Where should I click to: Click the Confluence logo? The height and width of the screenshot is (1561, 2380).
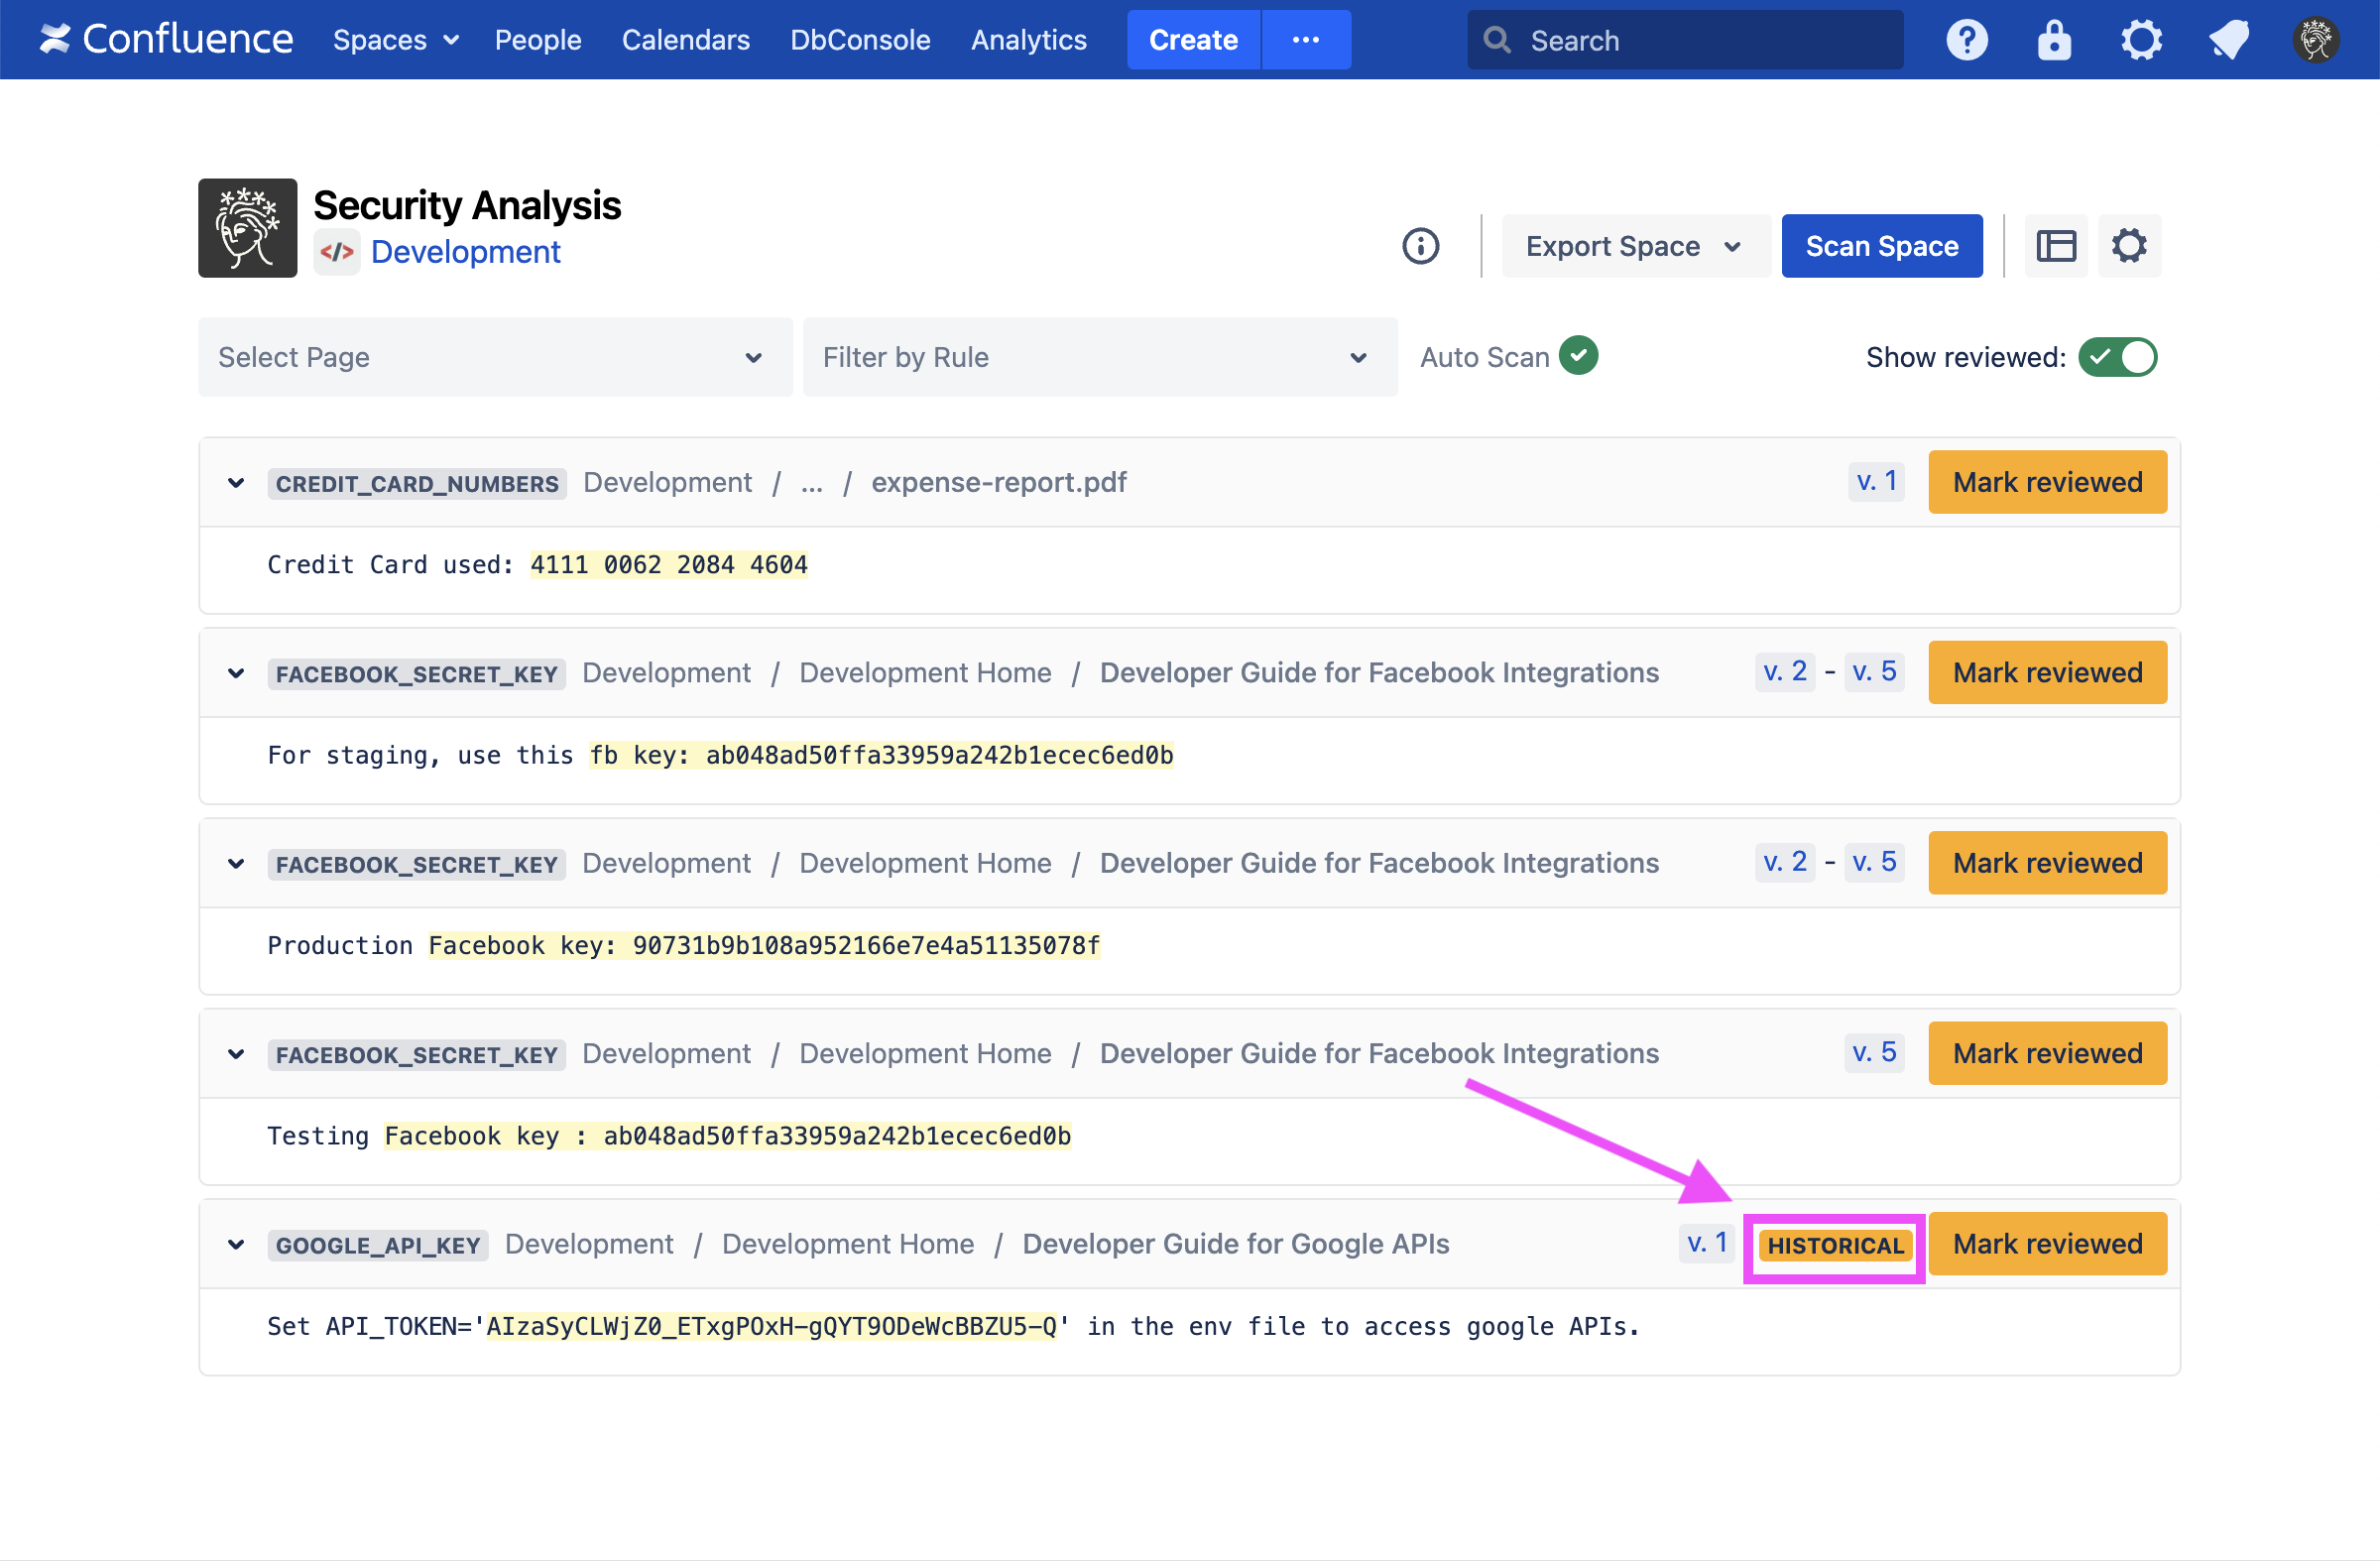point(166,40)
